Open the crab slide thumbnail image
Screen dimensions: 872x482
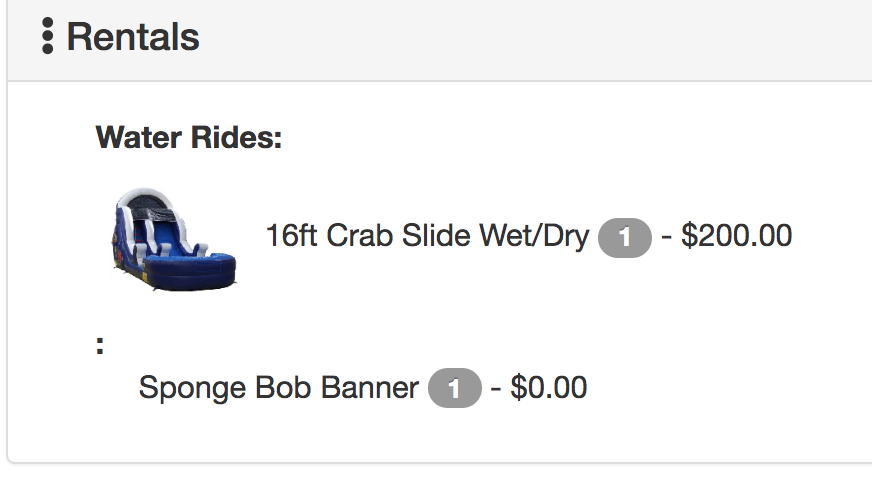[x=173, y=236]
